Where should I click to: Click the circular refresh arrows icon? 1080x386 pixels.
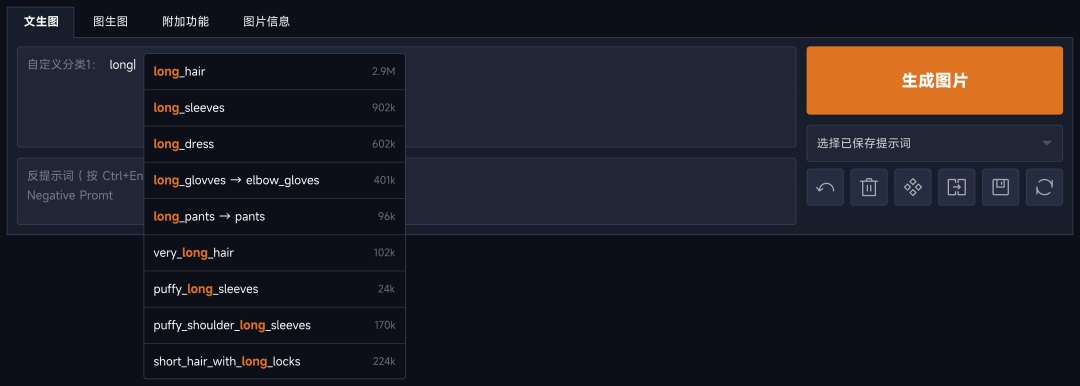1044,187
